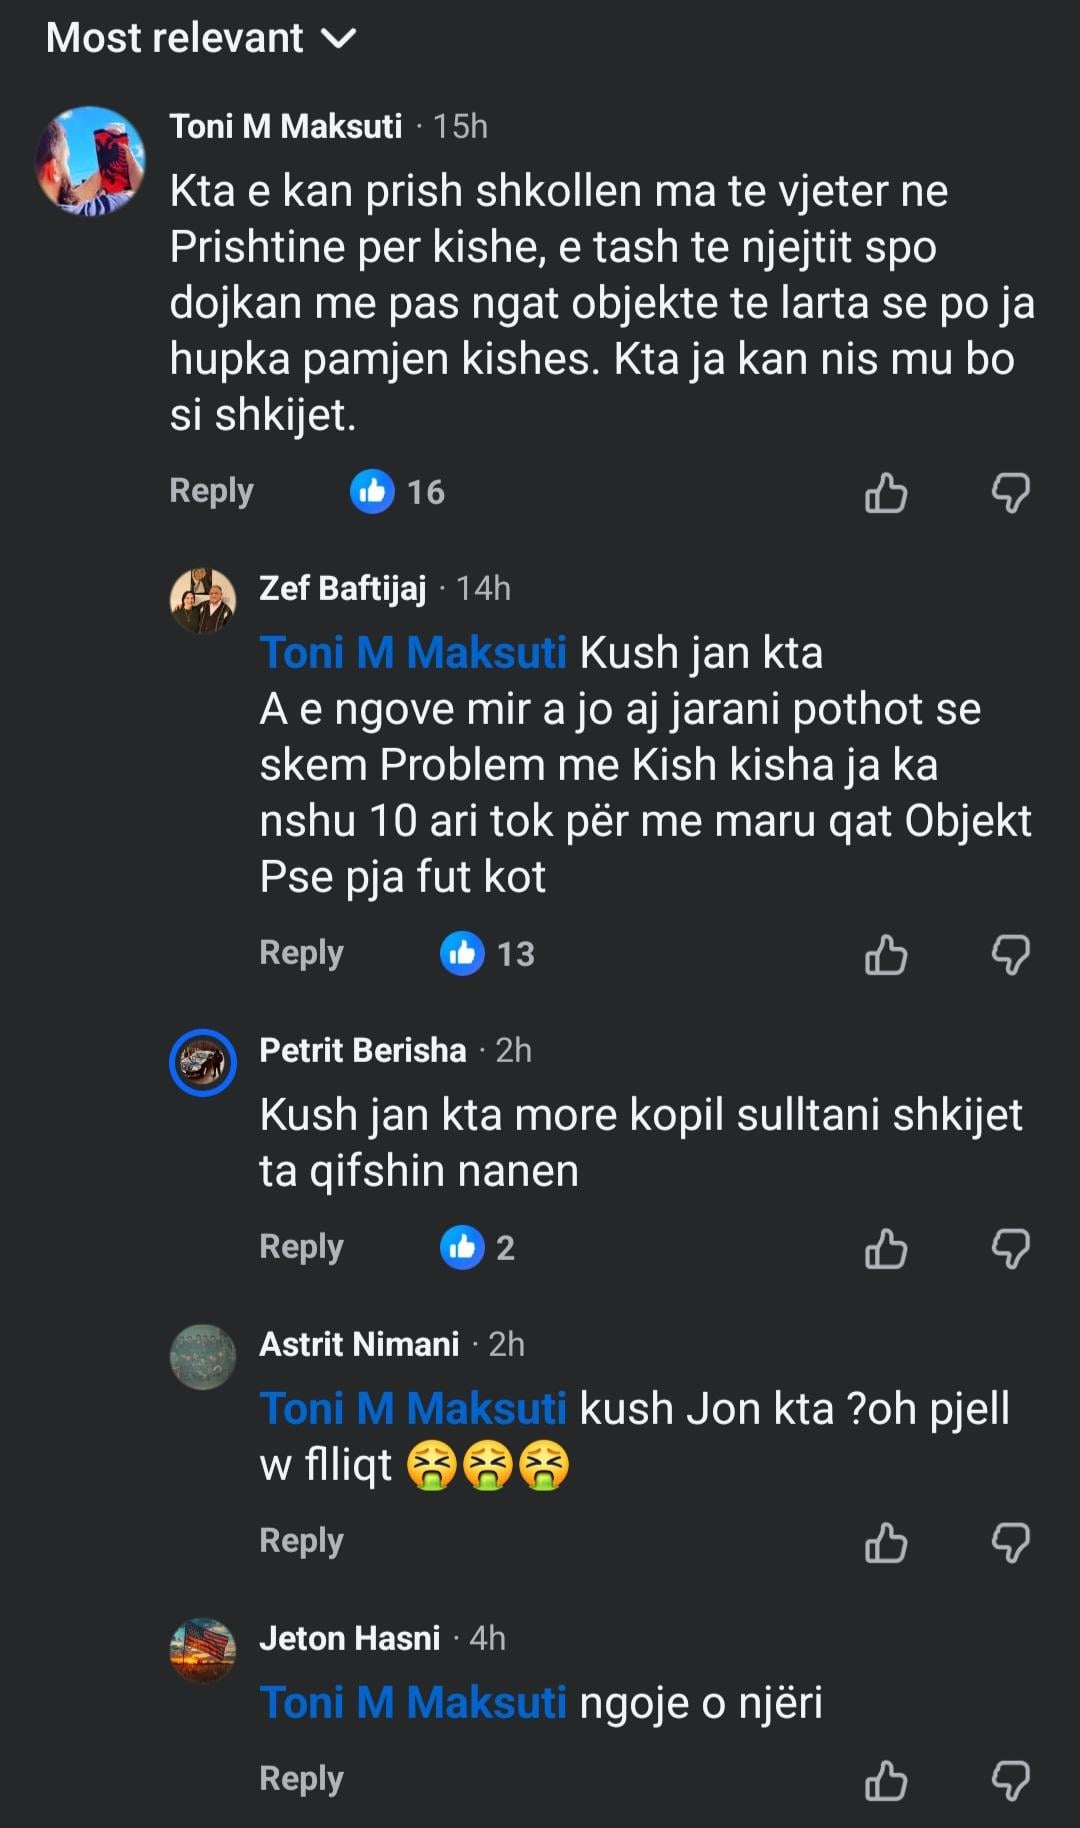
Task: Thumbs up Astrit Nimani's reply
Action: pos(885,1543)
